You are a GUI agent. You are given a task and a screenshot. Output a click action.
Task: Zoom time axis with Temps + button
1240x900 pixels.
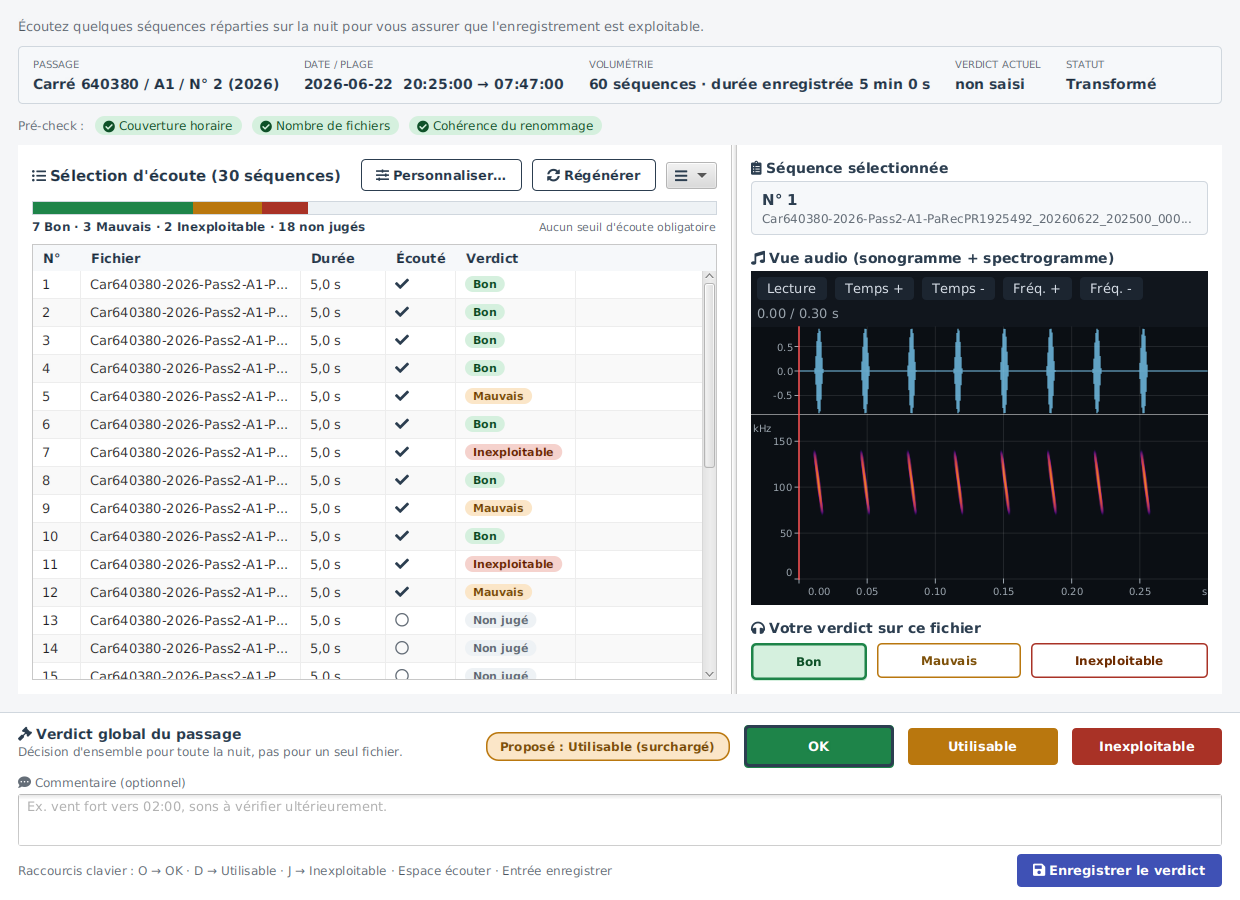pyautogui.click(x=874, y=289)
